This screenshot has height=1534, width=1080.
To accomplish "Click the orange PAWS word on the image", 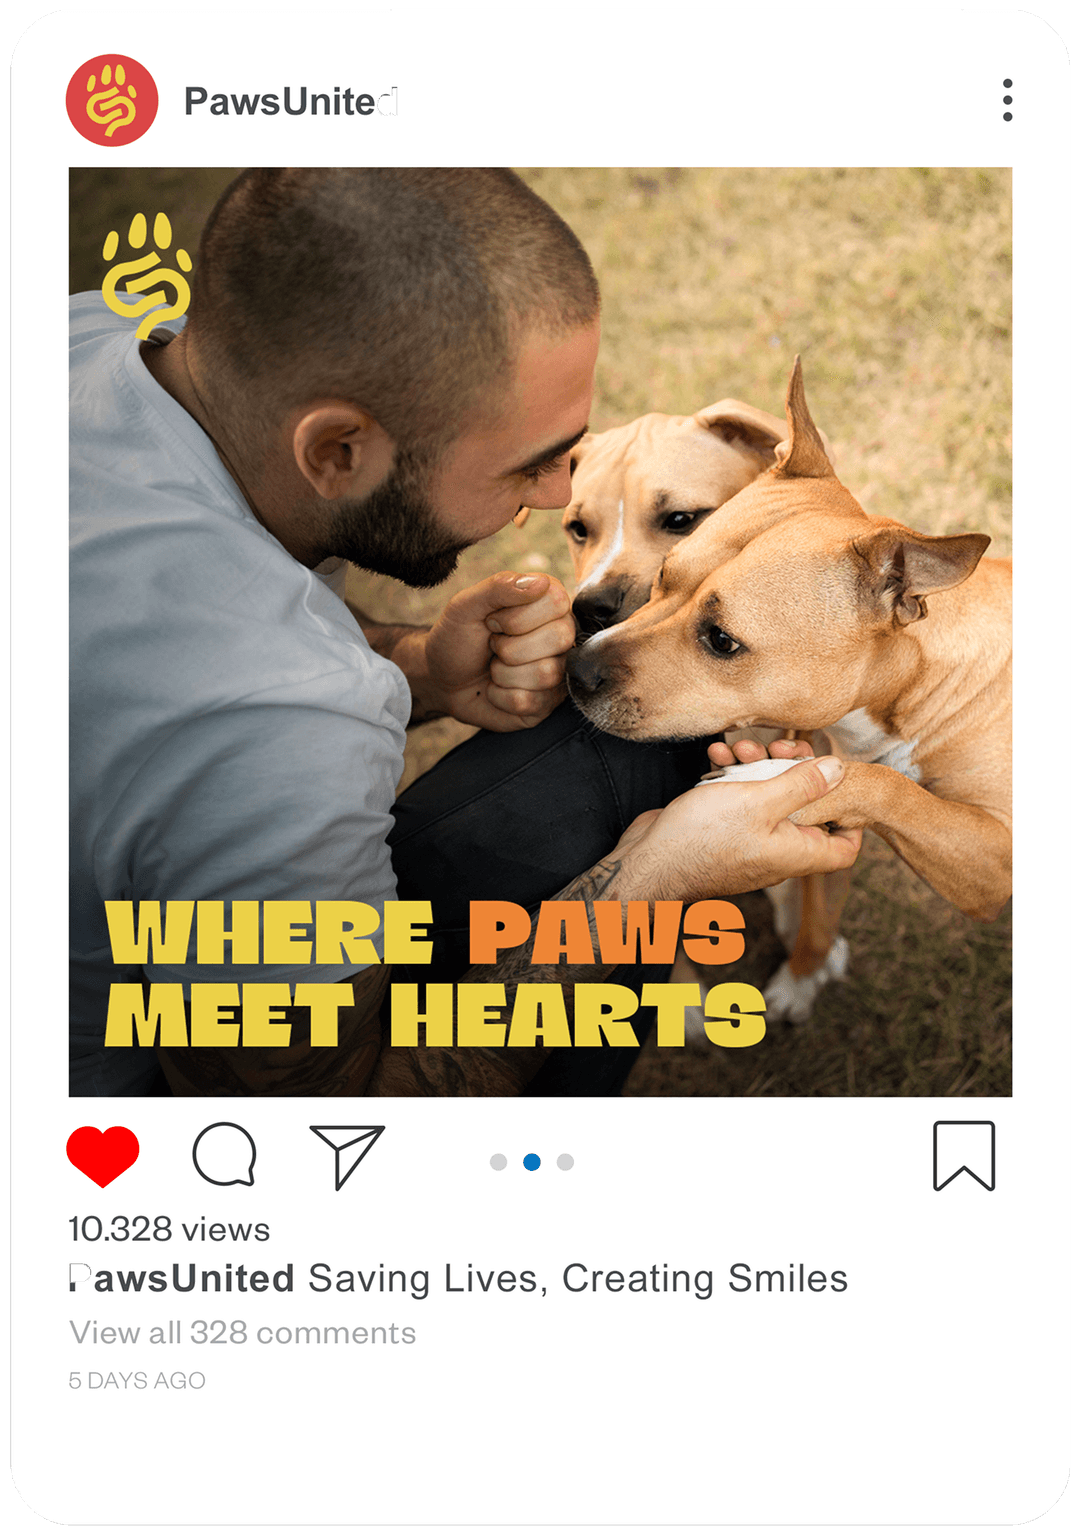I will pos(608,933).
